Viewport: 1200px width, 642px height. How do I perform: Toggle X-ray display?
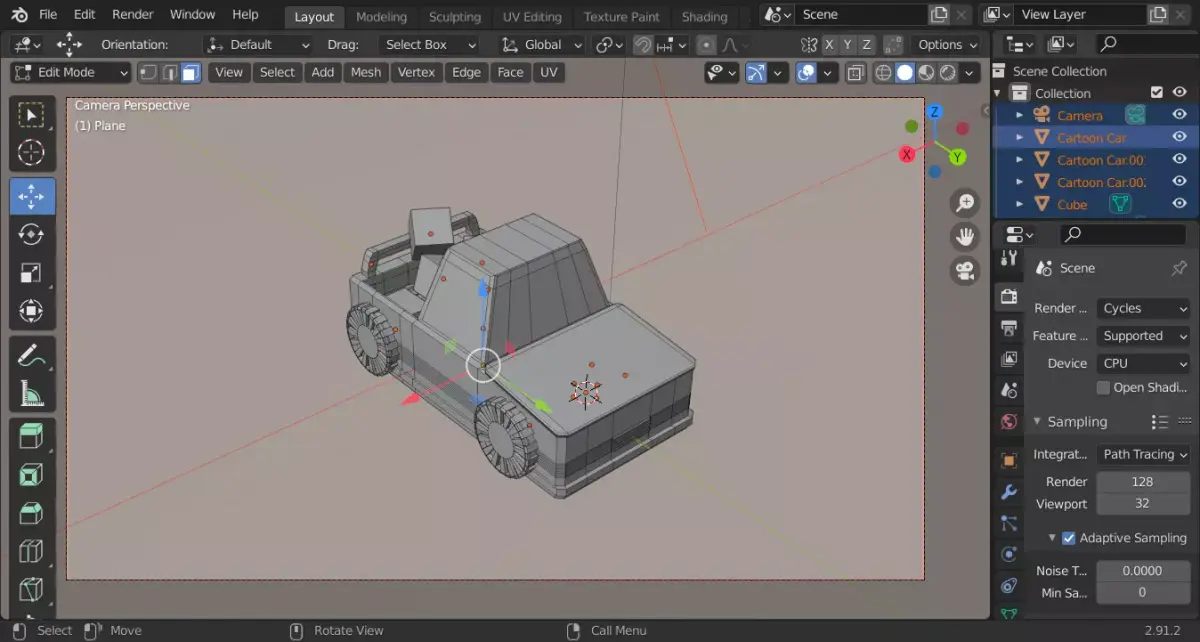click(855, 72)
